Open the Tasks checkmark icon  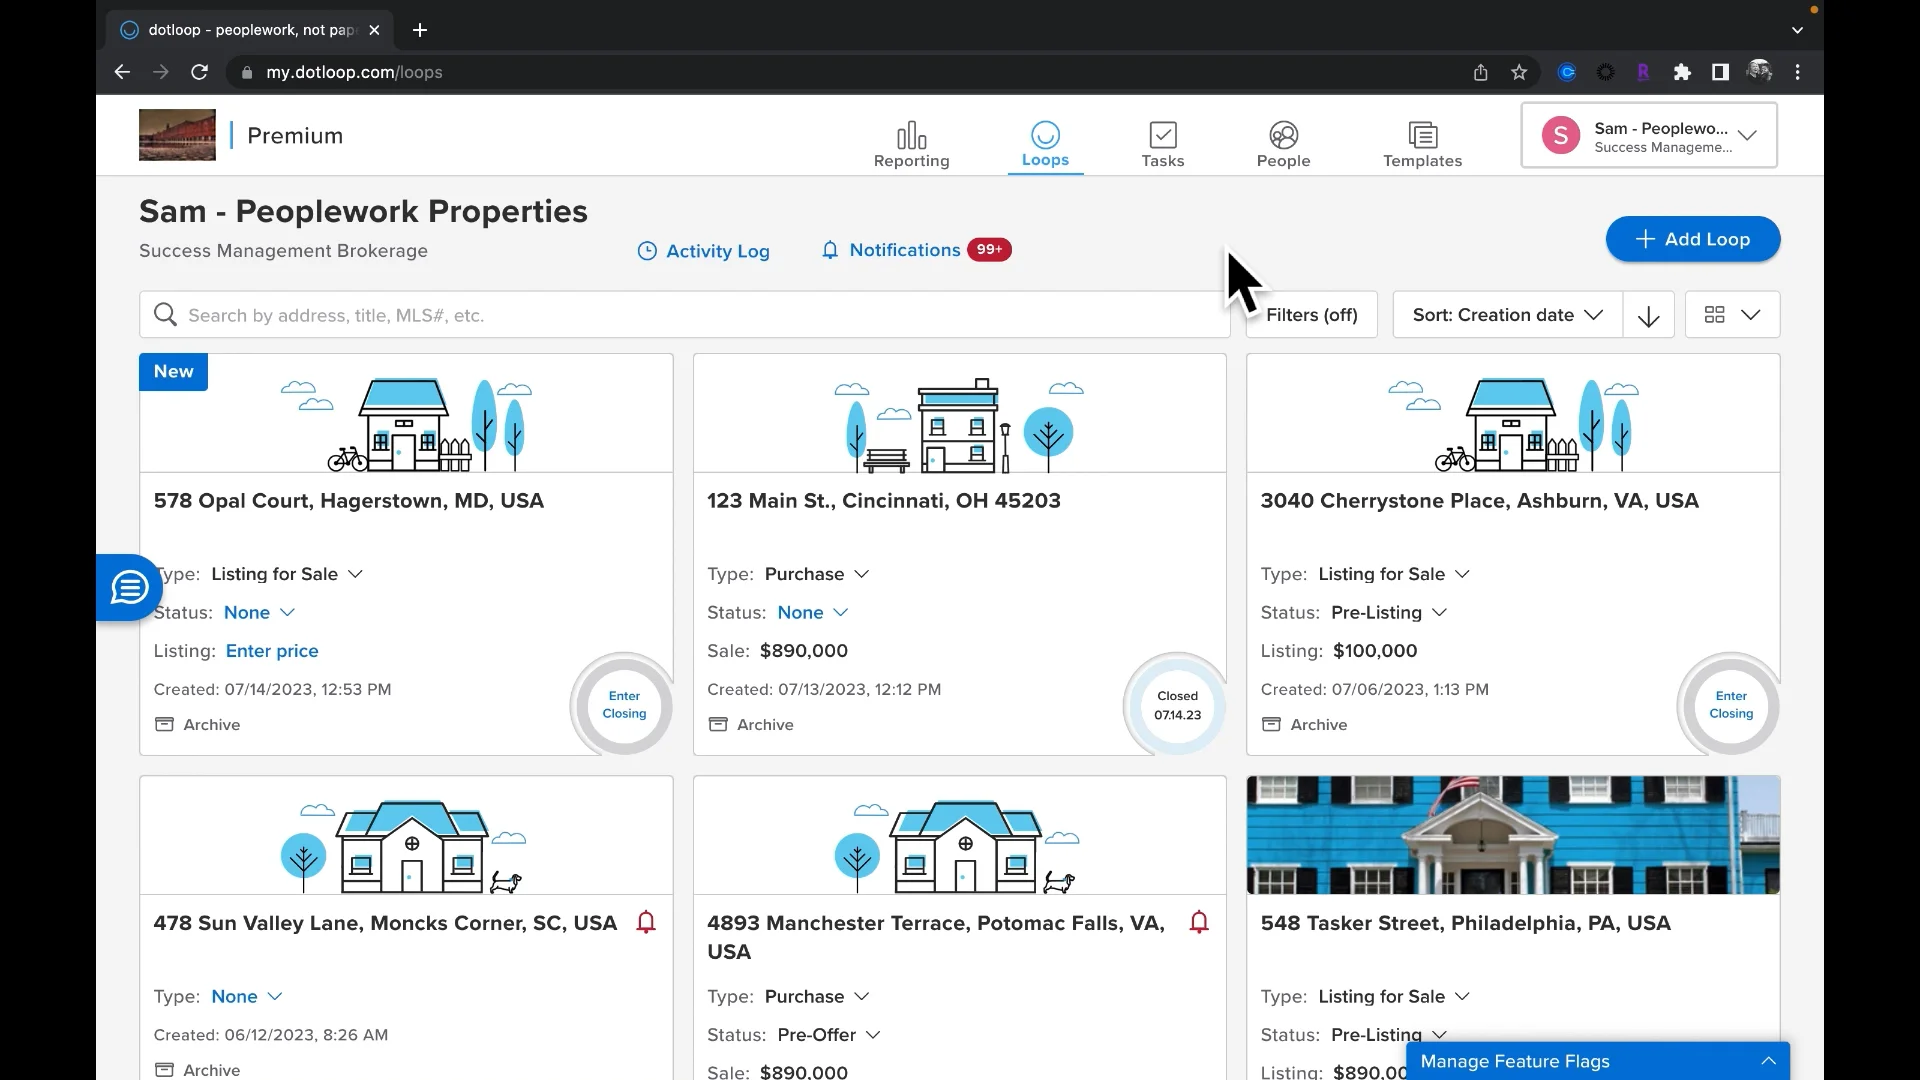pyautogui.click(x=1162, y=136)
